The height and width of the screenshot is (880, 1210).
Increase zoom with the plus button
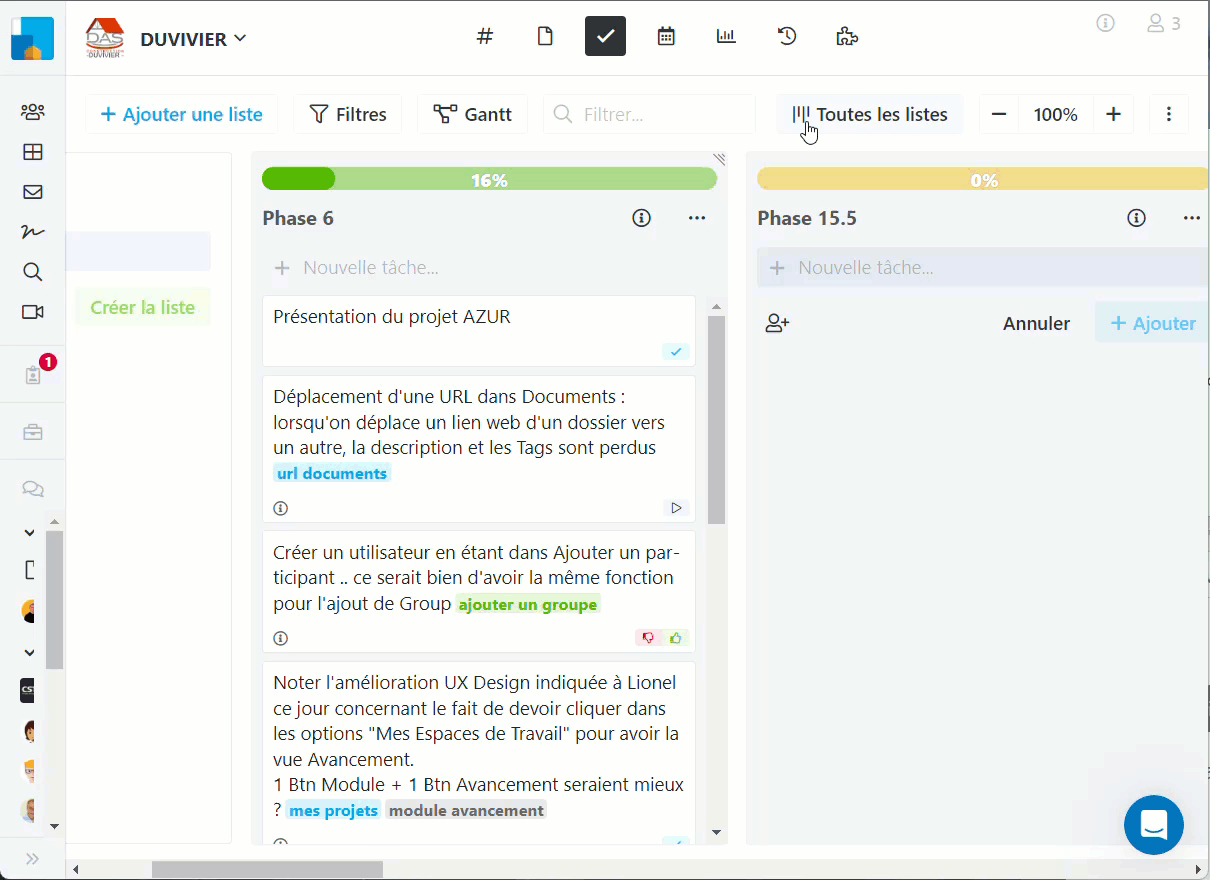[1113, 114]
